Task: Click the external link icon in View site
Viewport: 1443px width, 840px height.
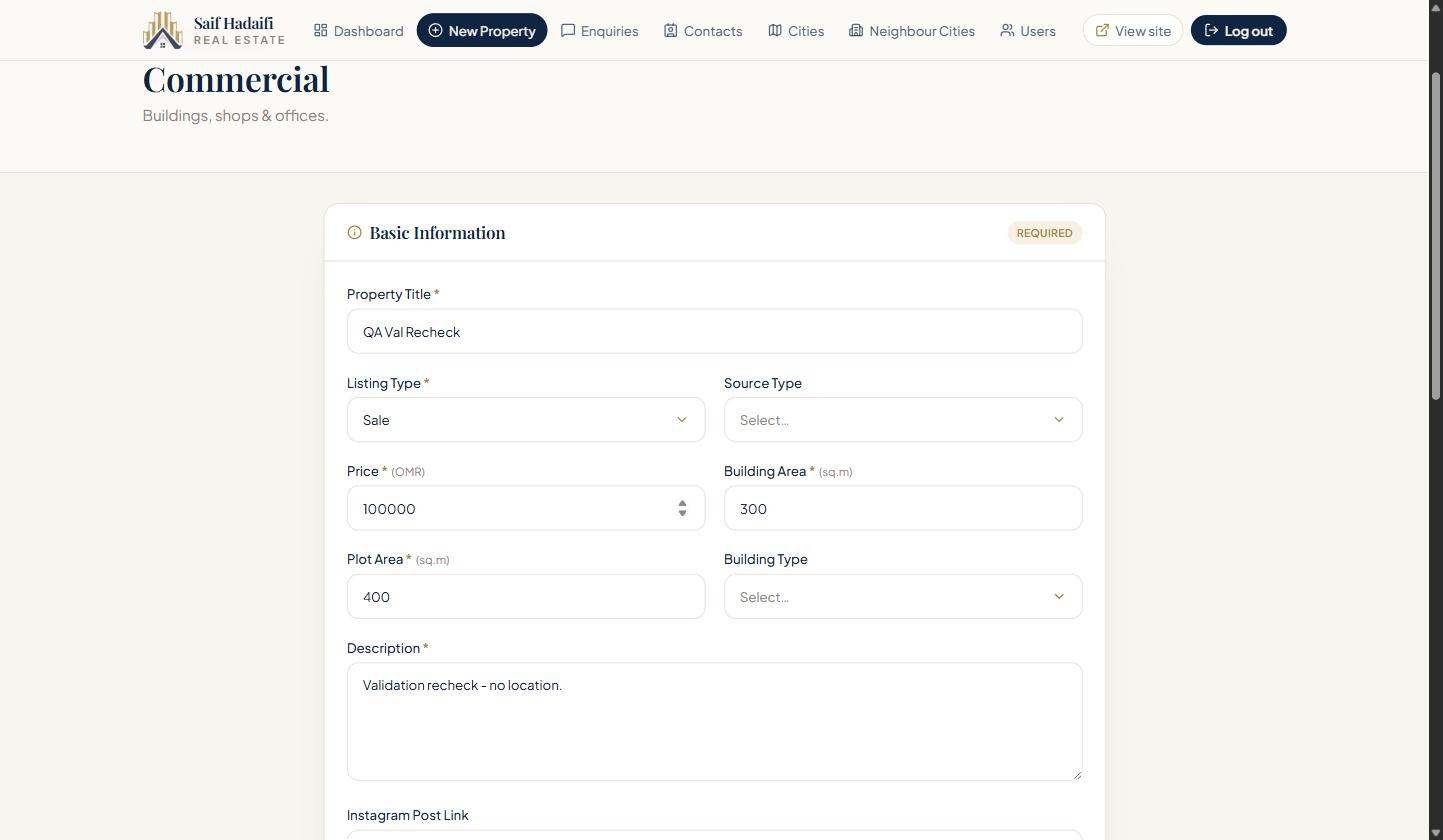Action: 1102,30
